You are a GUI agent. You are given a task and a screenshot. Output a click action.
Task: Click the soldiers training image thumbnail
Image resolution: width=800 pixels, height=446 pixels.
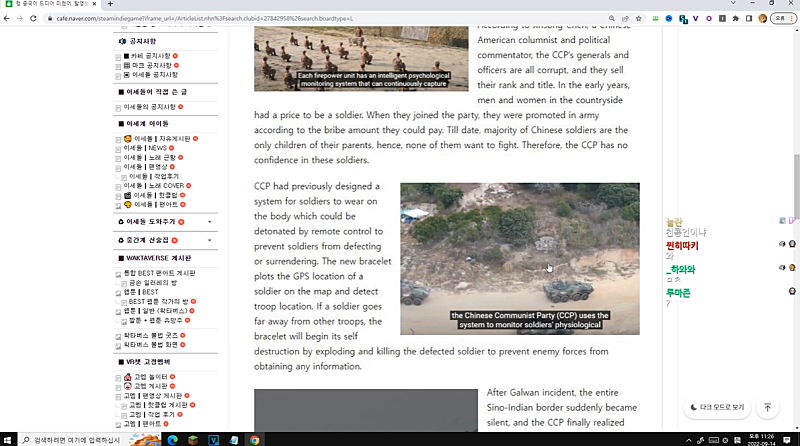361,59
